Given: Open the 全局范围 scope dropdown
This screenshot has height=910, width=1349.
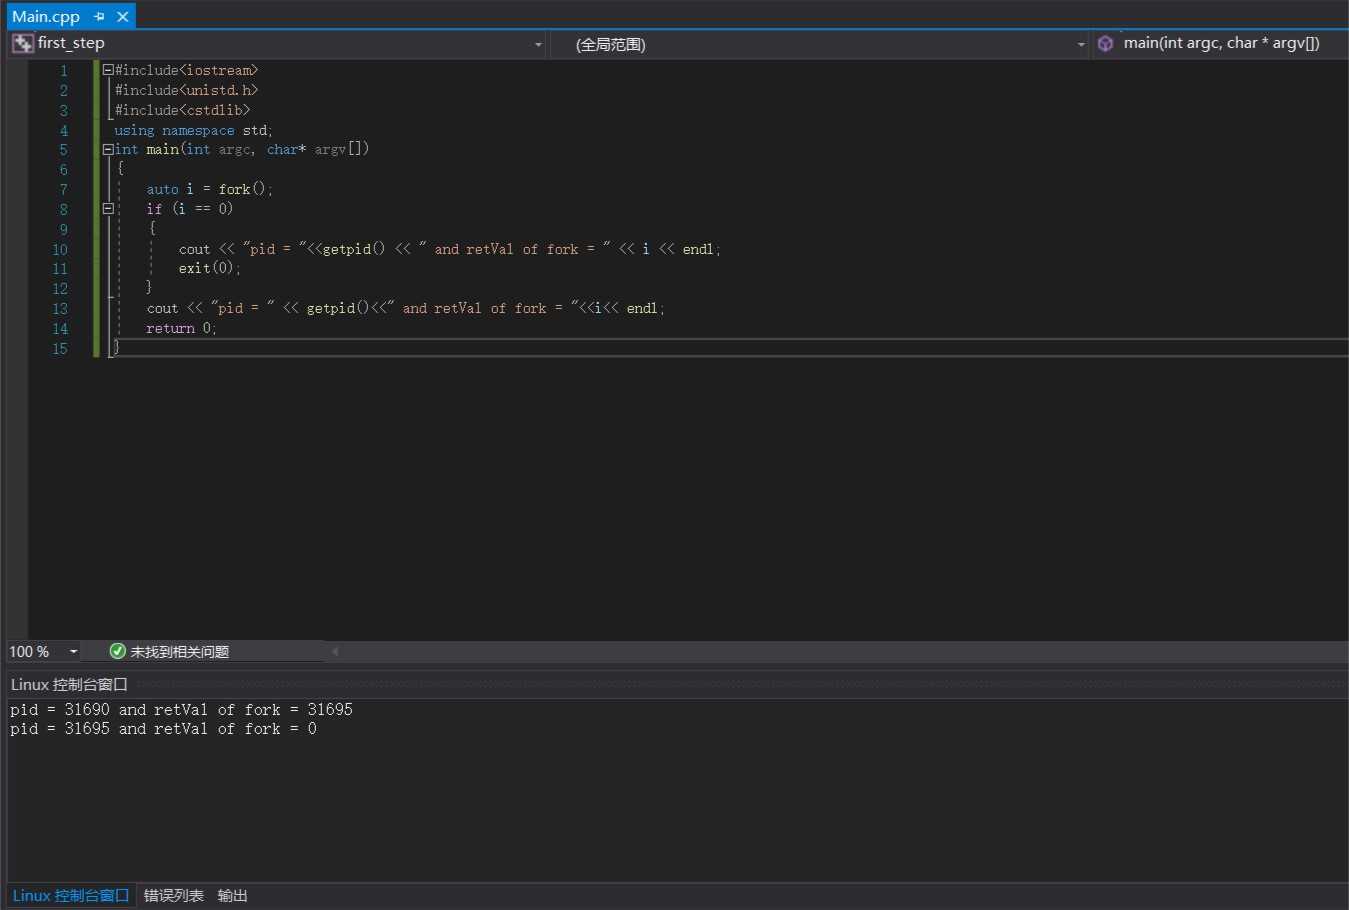Looking at the screenshot, I should (1081, 44).
